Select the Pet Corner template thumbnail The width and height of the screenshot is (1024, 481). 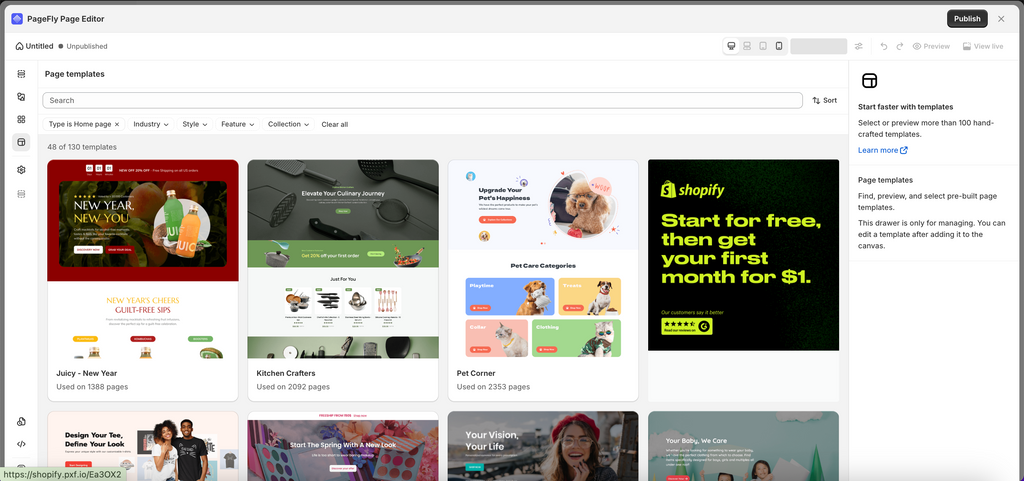click(x=543, y=258)
